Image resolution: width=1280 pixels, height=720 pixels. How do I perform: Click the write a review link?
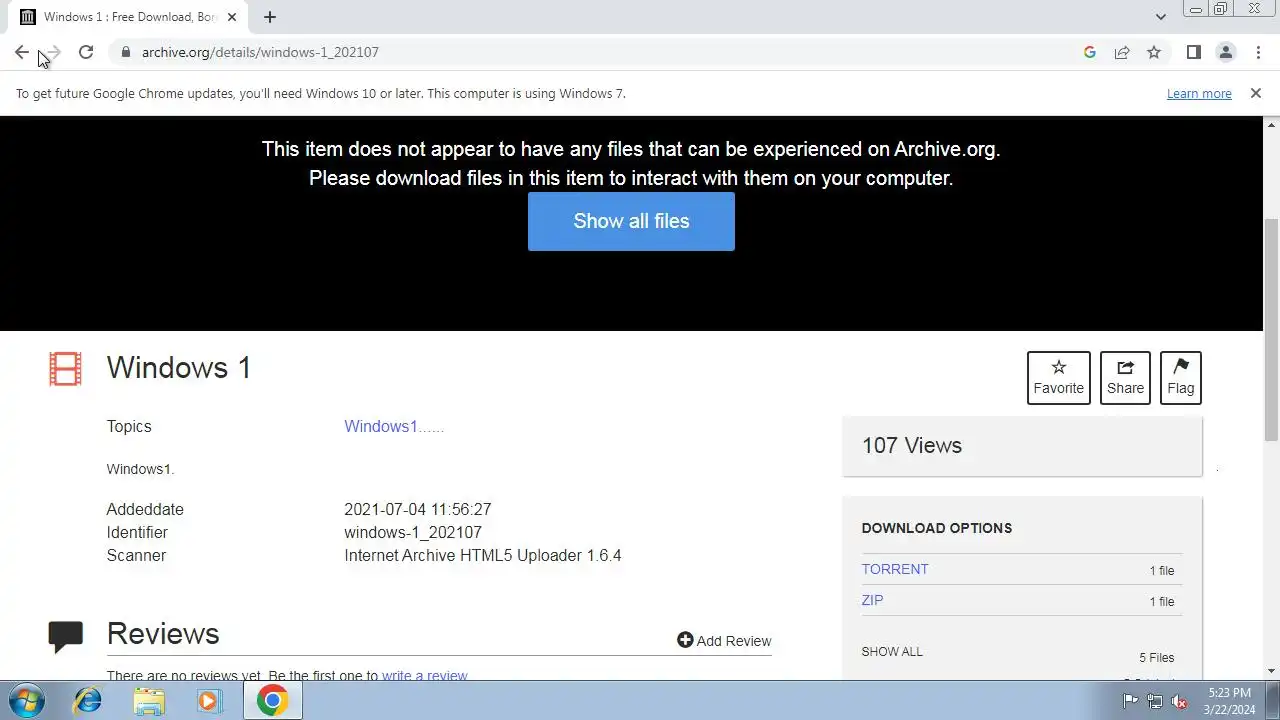[x=425, y=676]
